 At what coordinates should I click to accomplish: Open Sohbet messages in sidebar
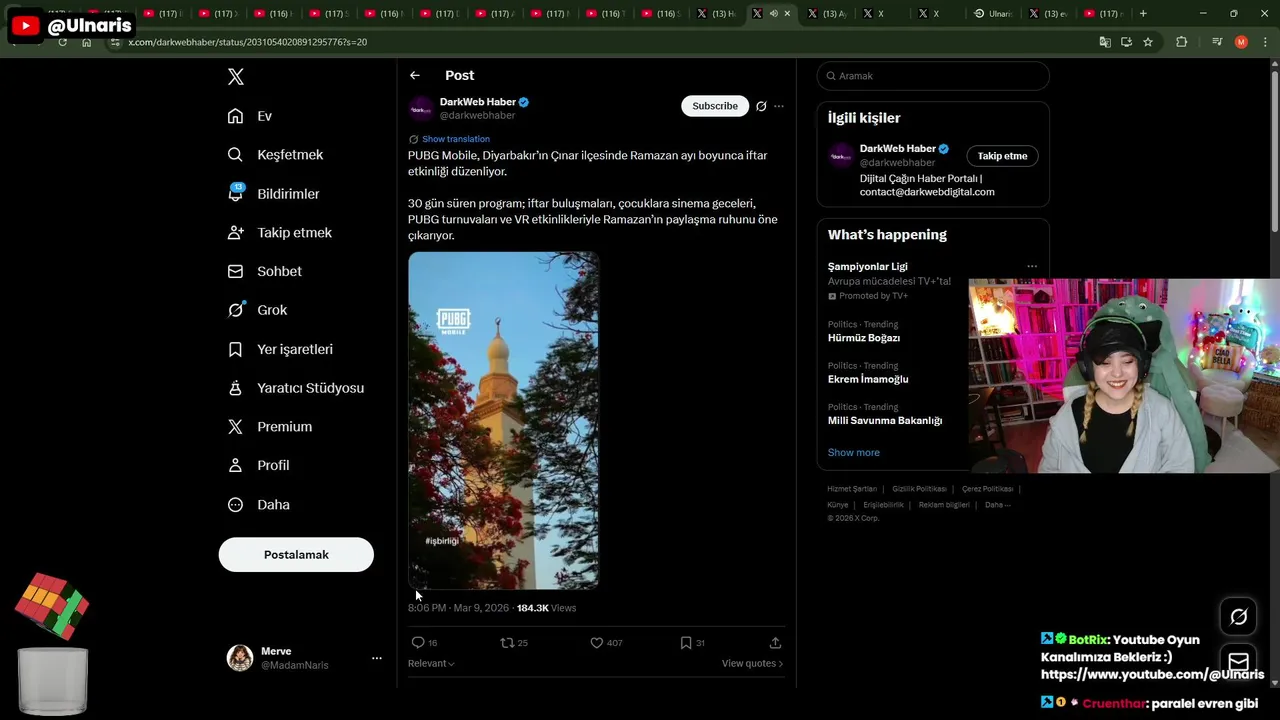coord(264,271)
